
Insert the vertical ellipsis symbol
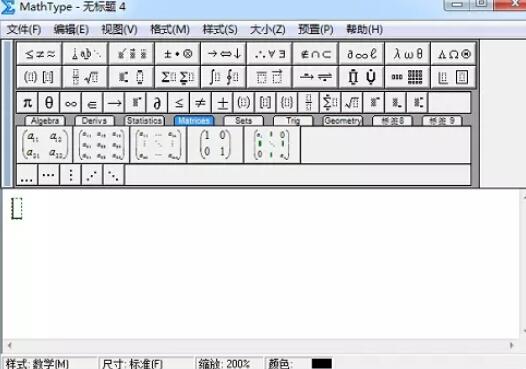coord(70,174)
